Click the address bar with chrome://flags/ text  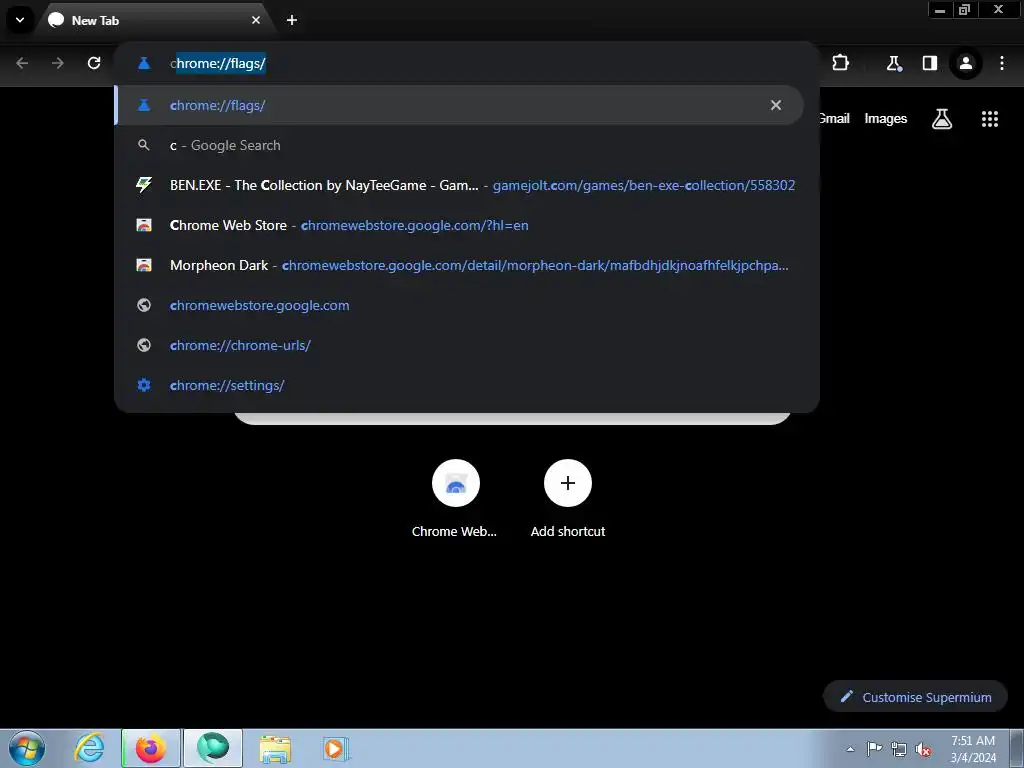coord(466,63)
